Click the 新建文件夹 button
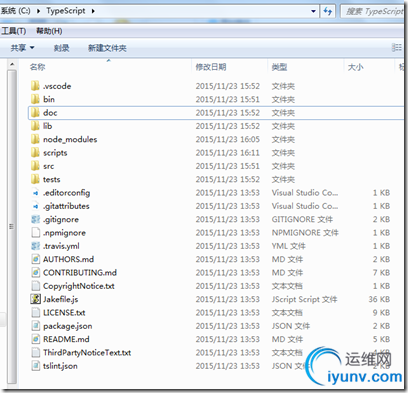Image resolution: width=408 pixels, height=393 pixels. (107, 48)
